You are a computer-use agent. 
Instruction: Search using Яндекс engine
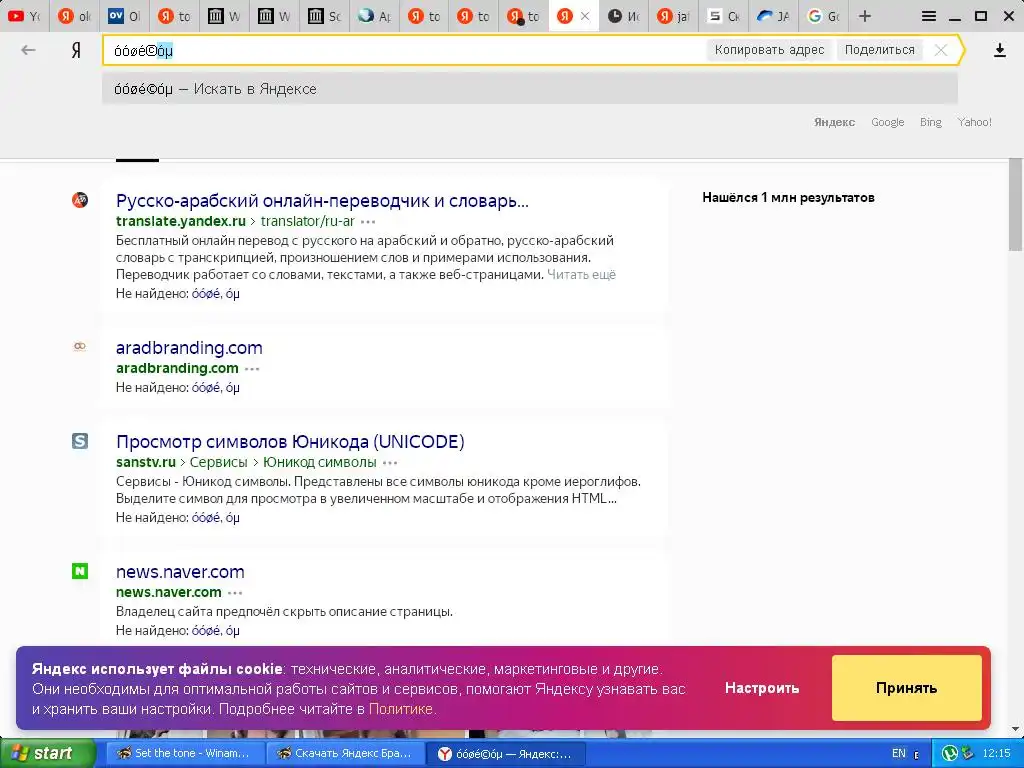click(834, 122)
